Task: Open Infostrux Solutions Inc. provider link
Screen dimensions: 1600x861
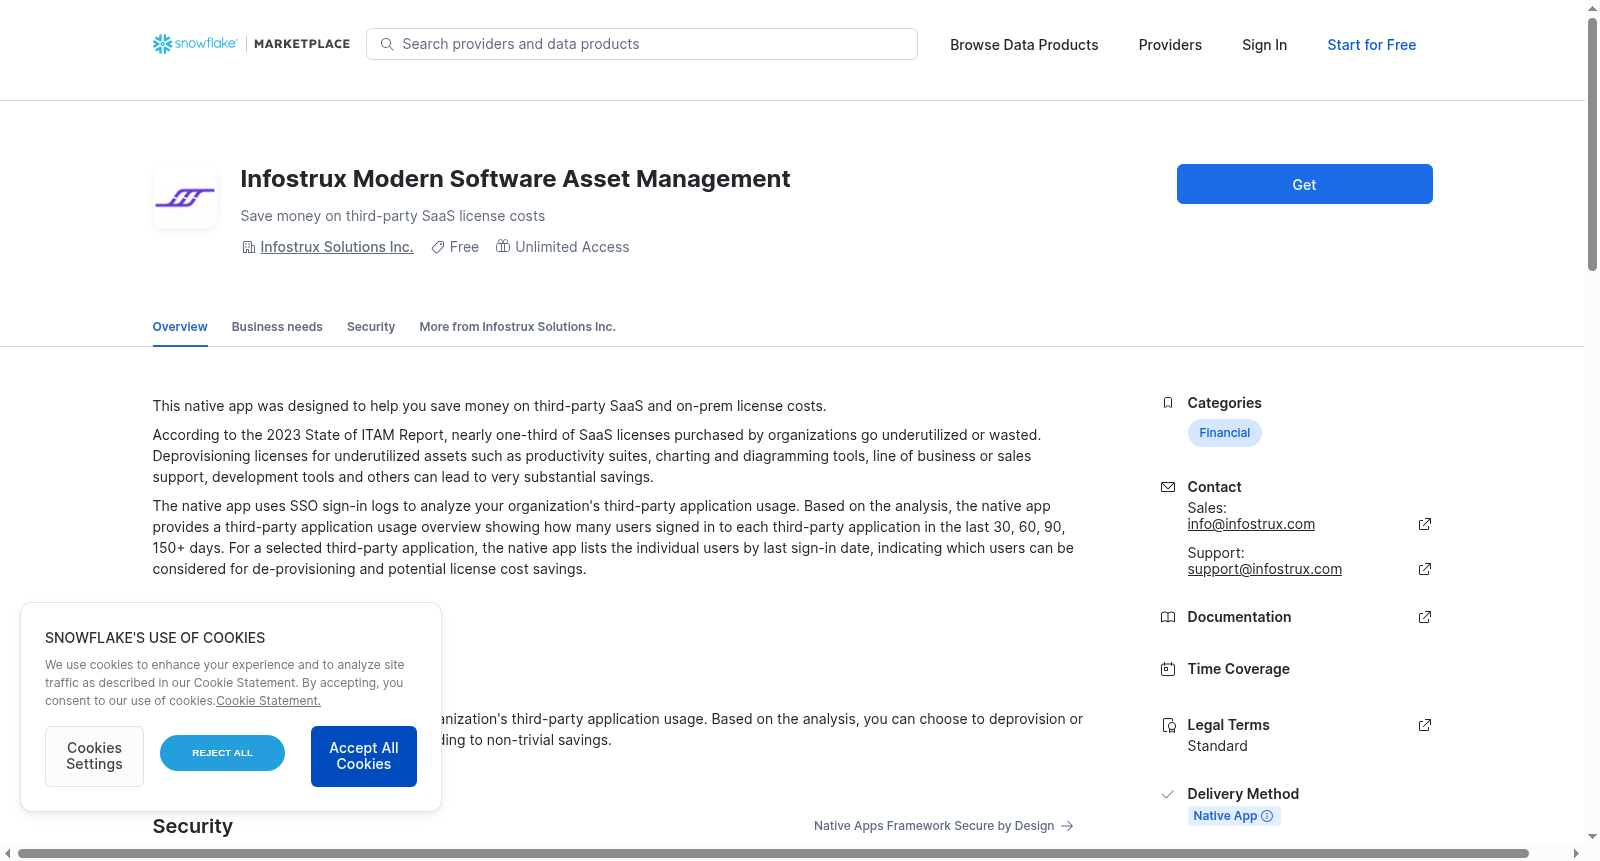Action: [337, 247]
